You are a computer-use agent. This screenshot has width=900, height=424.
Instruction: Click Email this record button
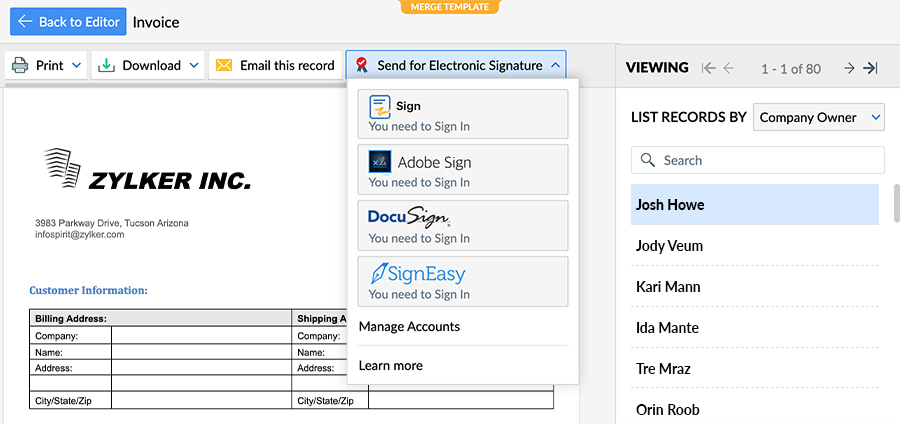click(276, 66)
